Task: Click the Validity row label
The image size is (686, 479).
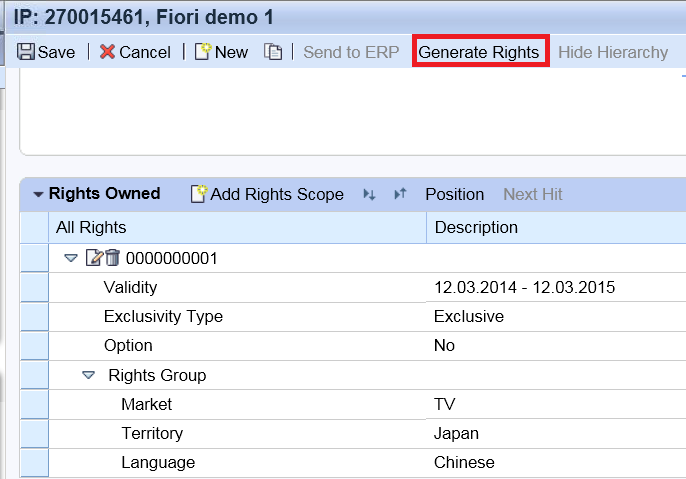Action: (x=130, y=287)
